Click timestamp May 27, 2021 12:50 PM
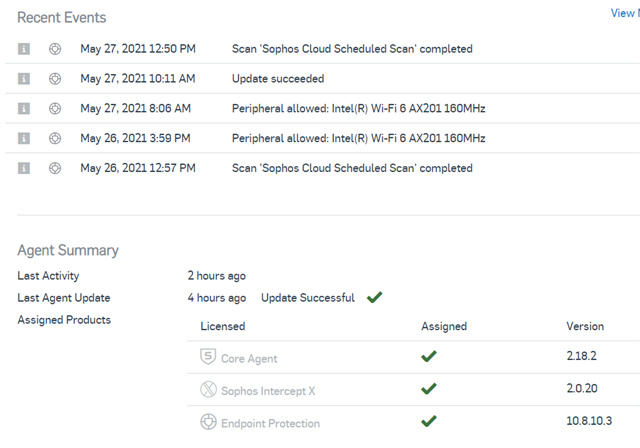Screen dimensions: 640x448 coord(138,49)
